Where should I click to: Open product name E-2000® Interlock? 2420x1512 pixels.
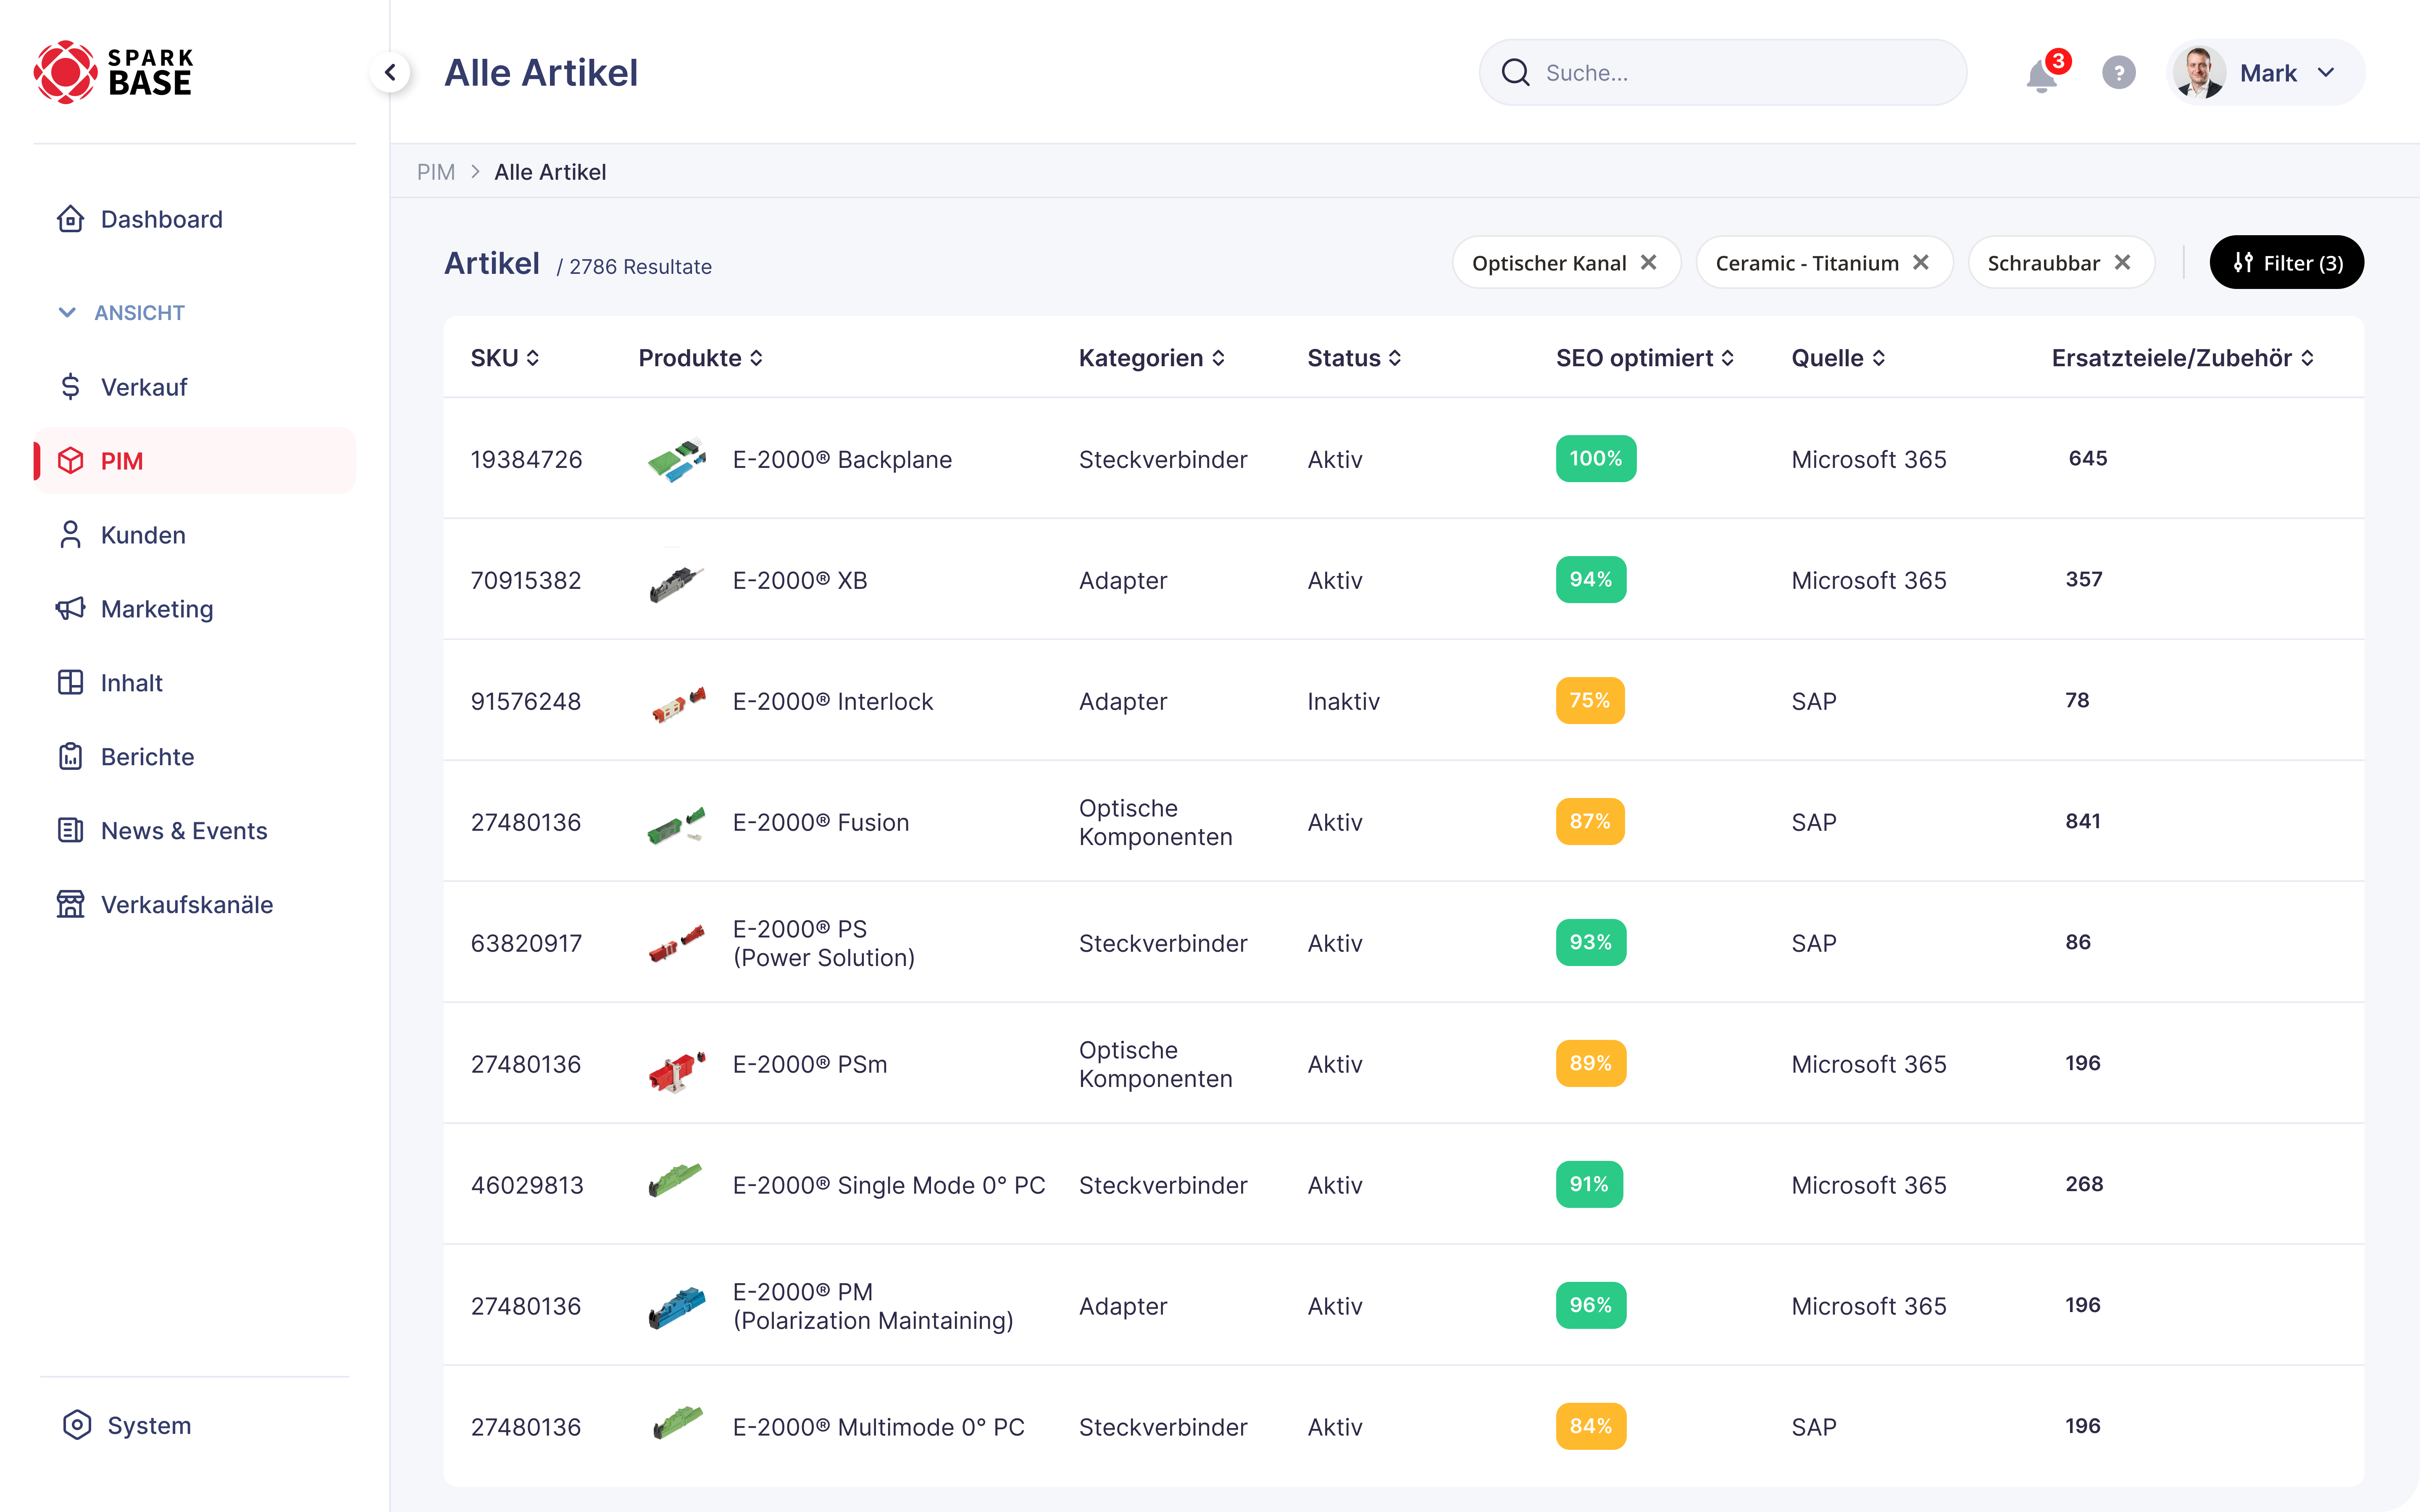coord(833,701)
